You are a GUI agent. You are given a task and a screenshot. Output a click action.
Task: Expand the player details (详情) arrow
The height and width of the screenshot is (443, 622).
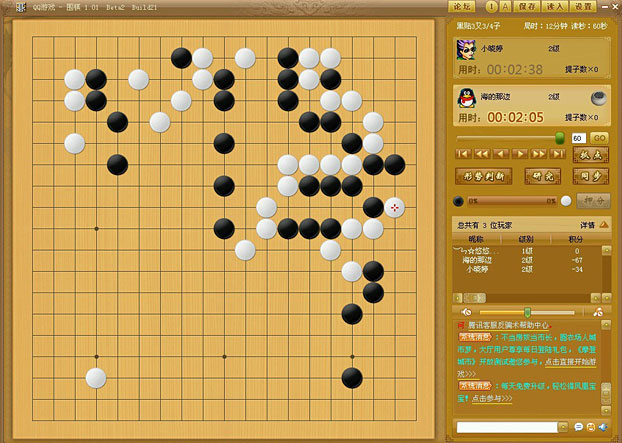[604, 225]
